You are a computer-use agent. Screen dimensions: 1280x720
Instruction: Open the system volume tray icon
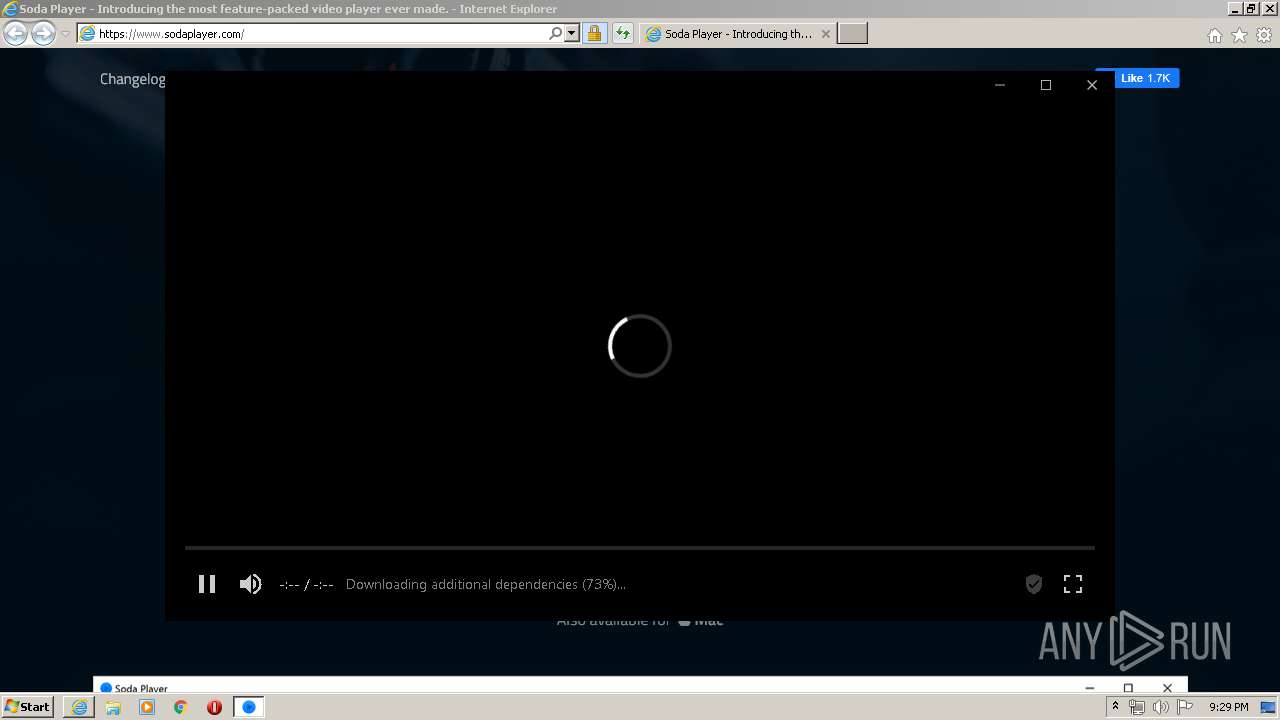1161,707
